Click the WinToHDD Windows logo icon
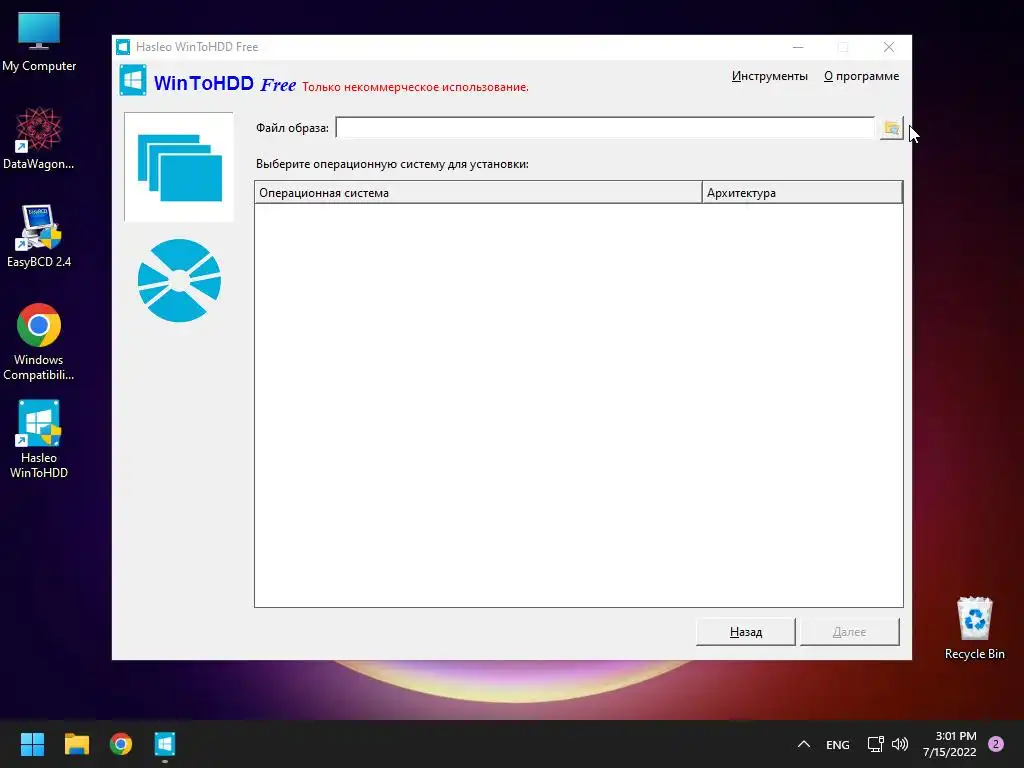Screen dimensions: 1024x768 (133, 80)
